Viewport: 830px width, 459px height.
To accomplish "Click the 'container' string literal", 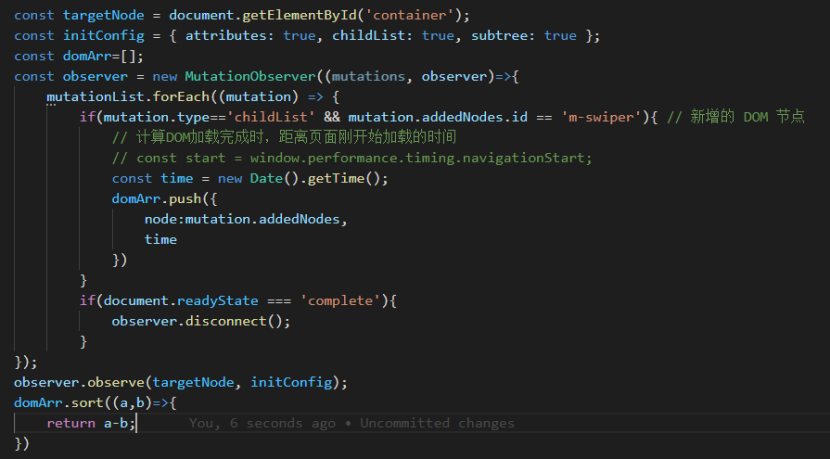I will (x=410, y=15).
